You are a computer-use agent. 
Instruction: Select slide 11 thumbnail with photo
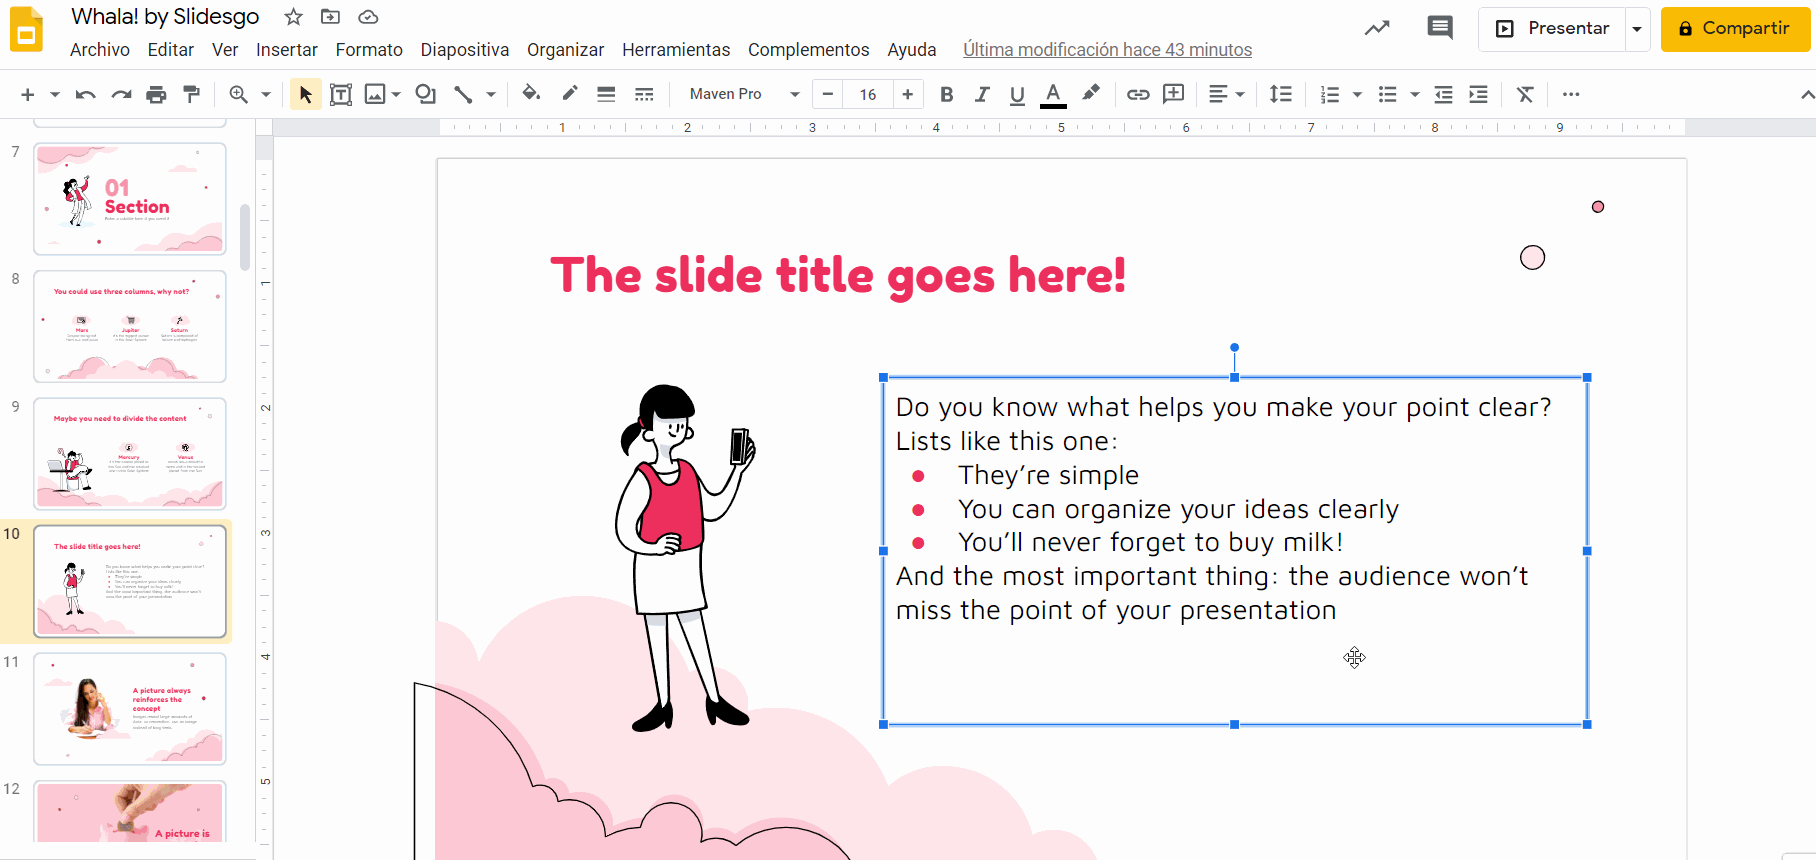[x=130, y=709]
